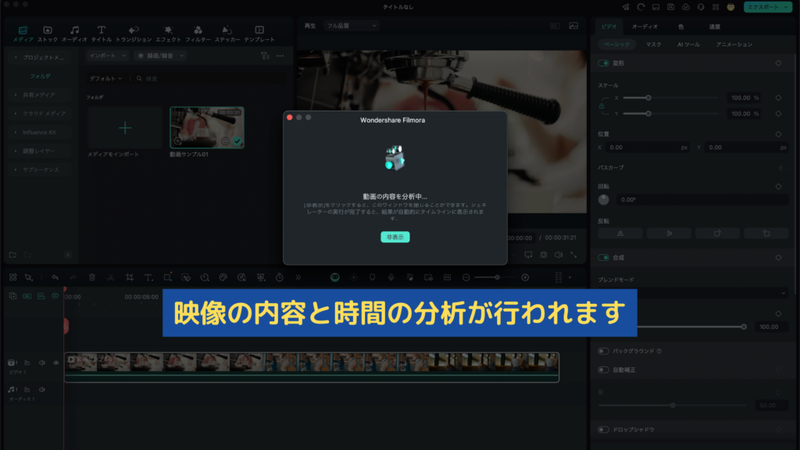Open the エフェクト (Effects) tab
The image size is (800, 450).
[x=168, y=34]
